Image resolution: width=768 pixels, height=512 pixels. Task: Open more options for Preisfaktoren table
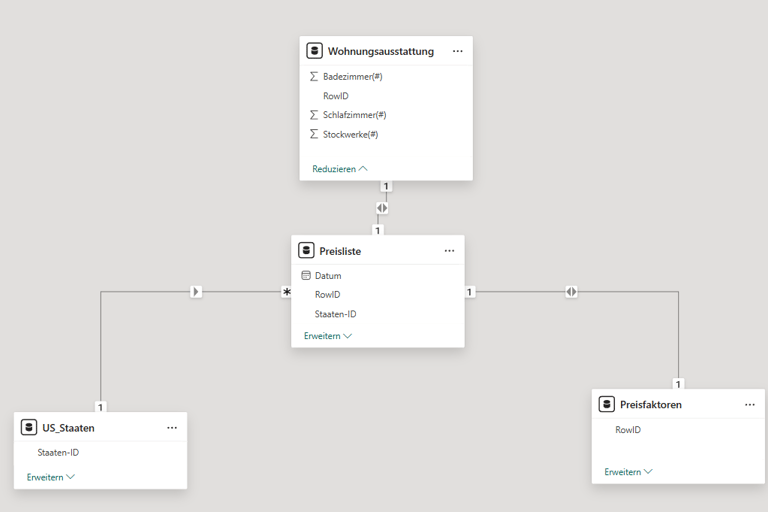[750, 405]
